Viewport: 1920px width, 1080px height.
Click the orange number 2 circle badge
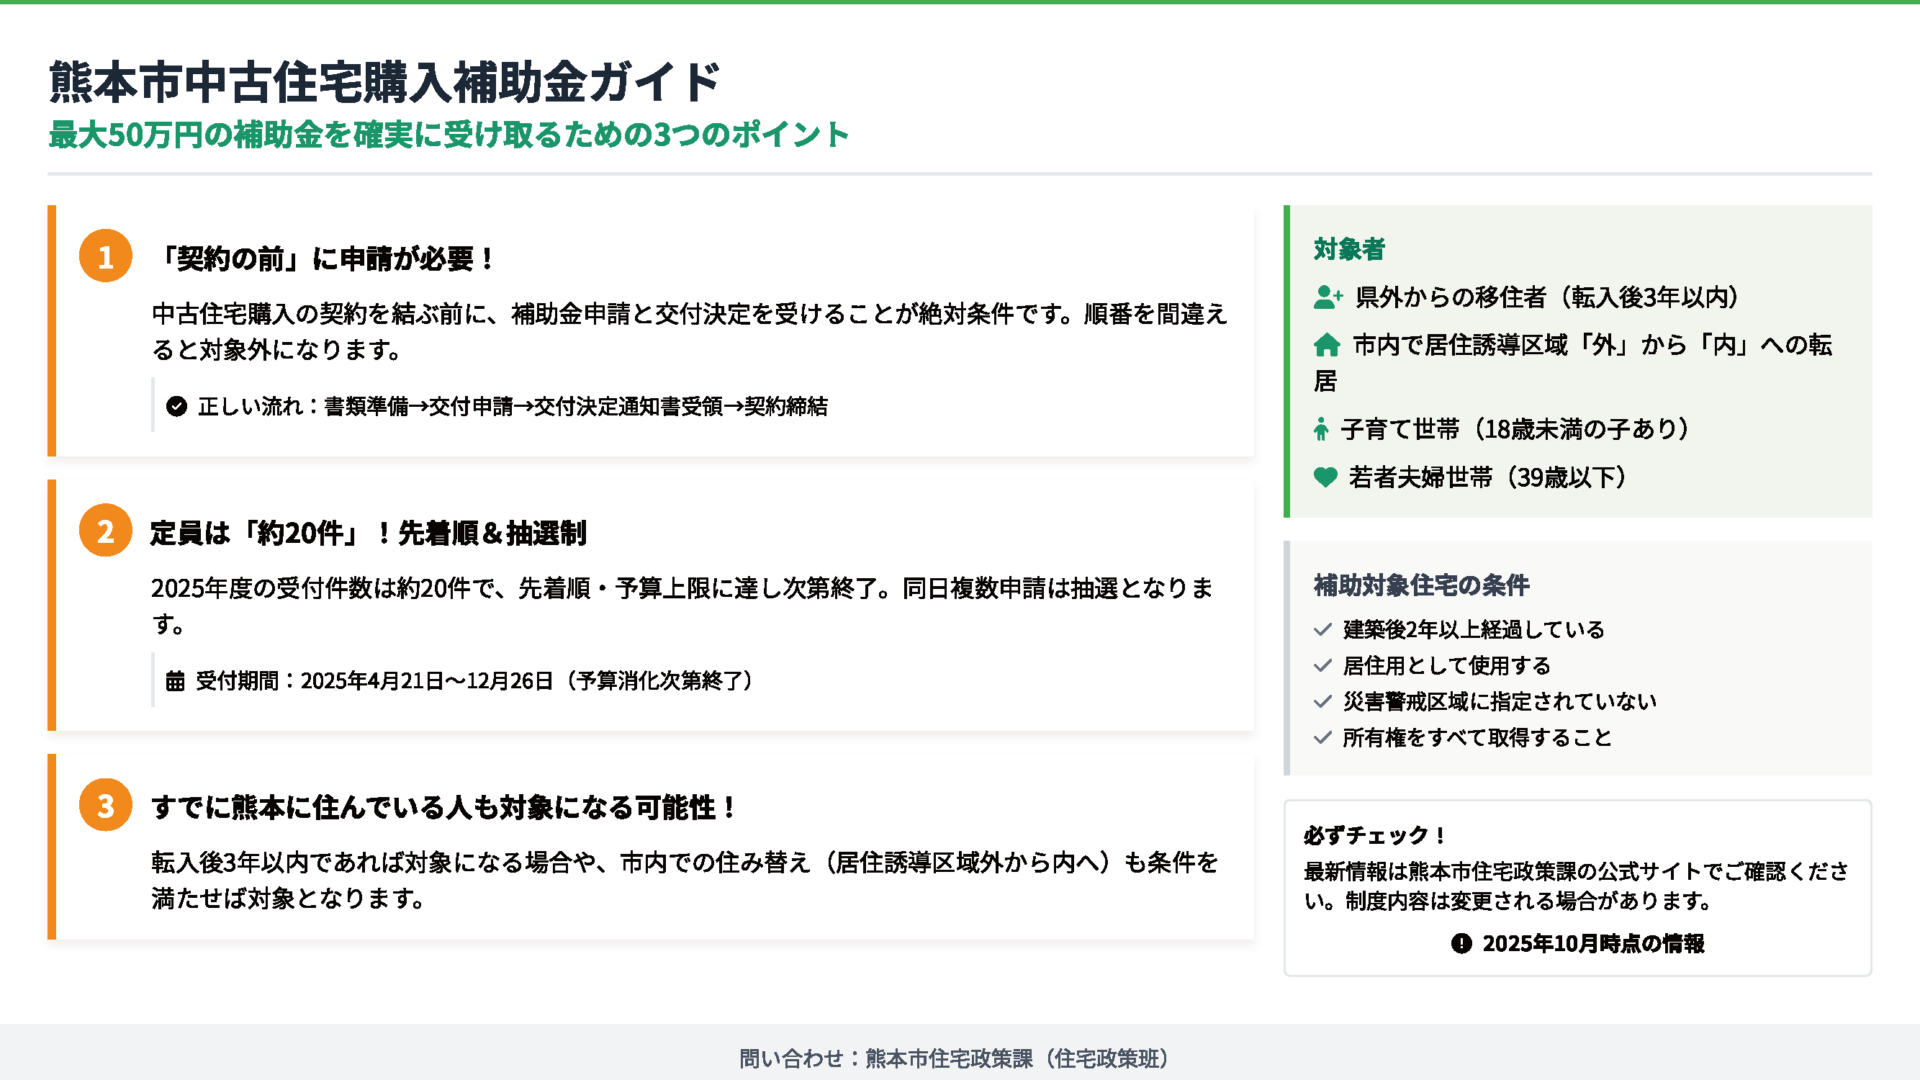tap(106, 531)
